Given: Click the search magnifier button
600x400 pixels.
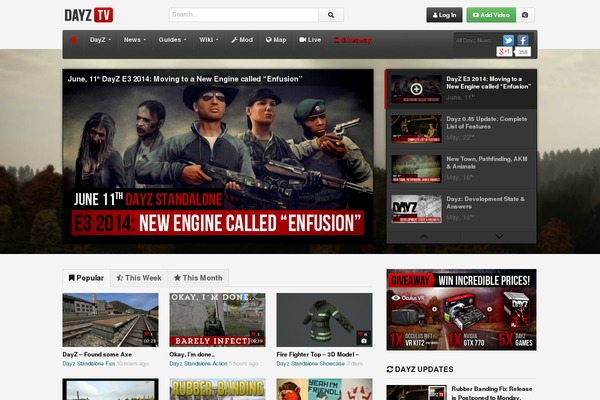Looking at the screenshot, I should 331,15.
